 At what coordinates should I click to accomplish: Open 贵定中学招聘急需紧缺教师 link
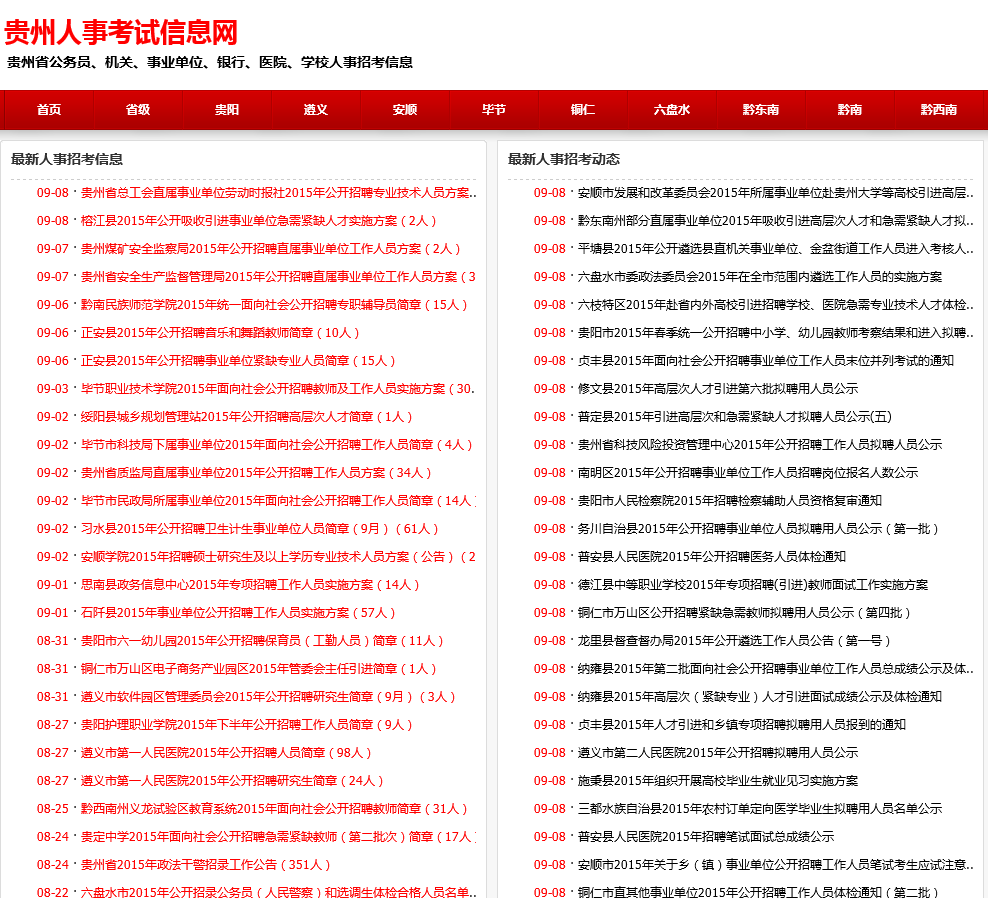pos(278,837)
